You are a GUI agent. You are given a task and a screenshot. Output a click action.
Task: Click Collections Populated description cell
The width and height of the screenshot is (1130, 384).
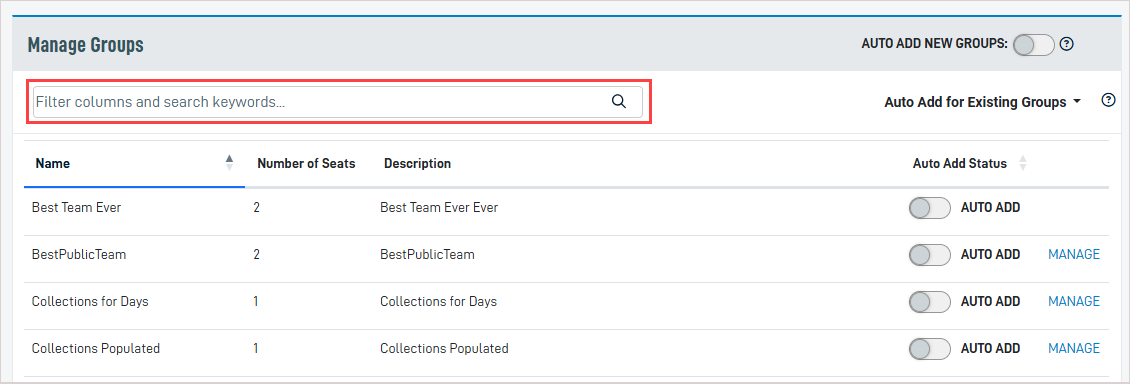point(444,348)
